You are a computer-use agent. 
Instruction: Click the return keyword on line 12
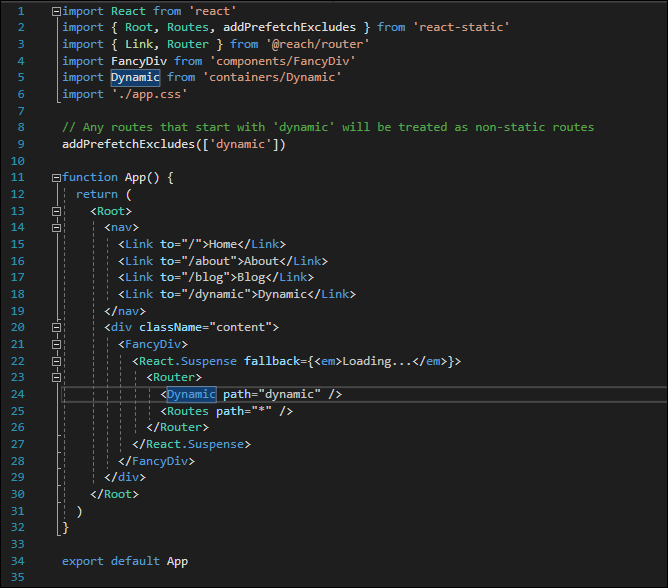(x=97, y=194)
